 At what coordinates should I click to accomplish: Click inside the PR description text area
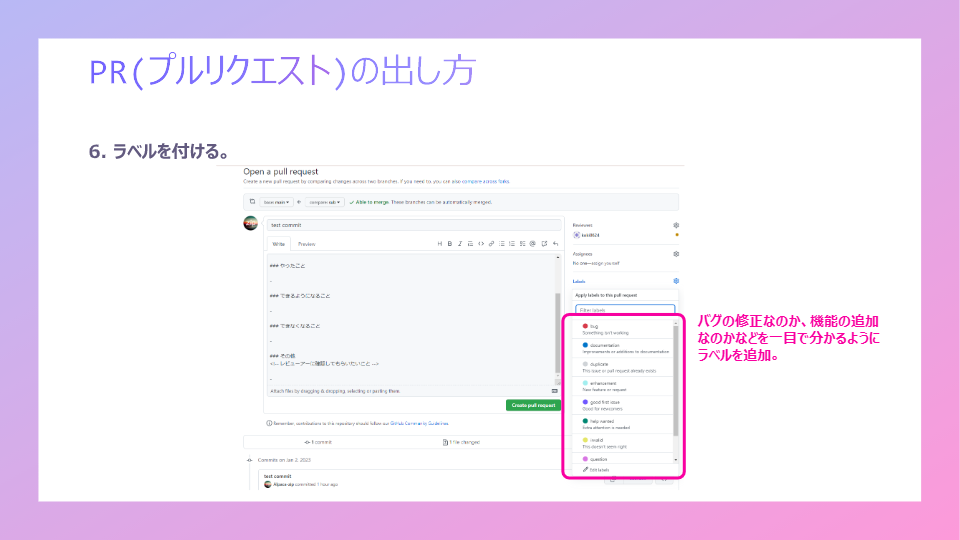(x=411, y=320)
